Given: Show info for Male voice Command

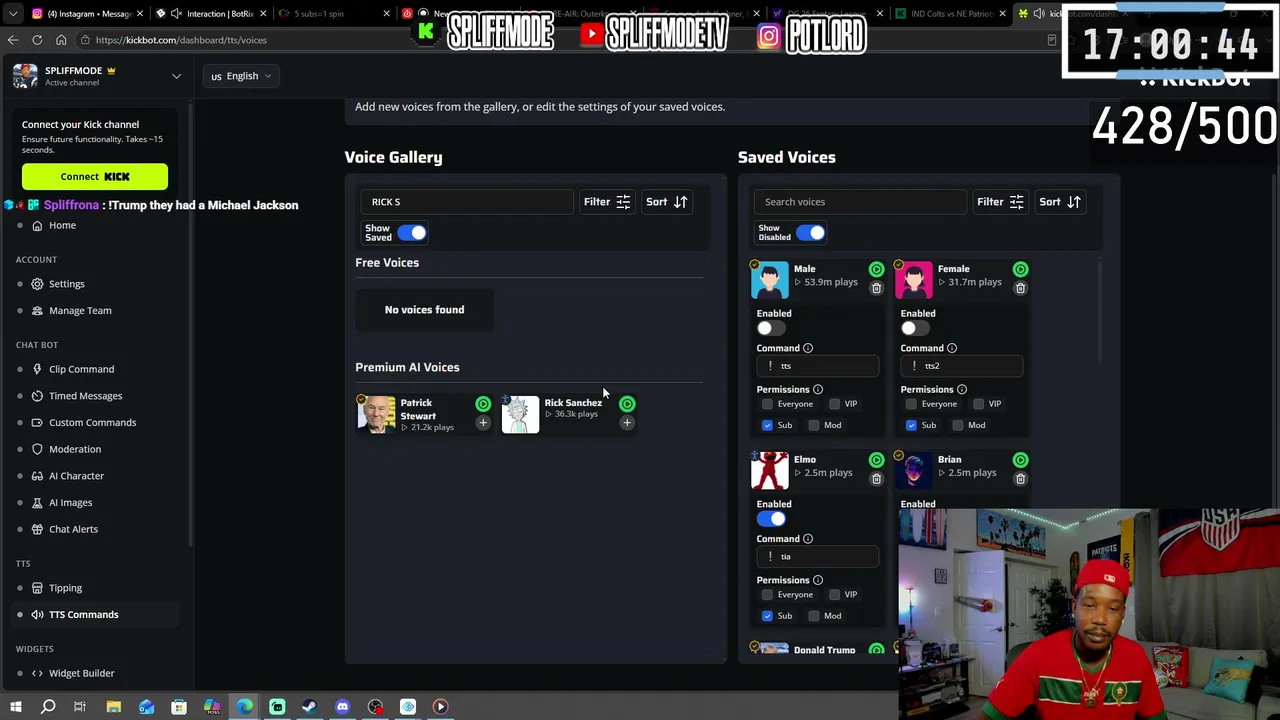Looking at the screenshot, I should 808,348.
